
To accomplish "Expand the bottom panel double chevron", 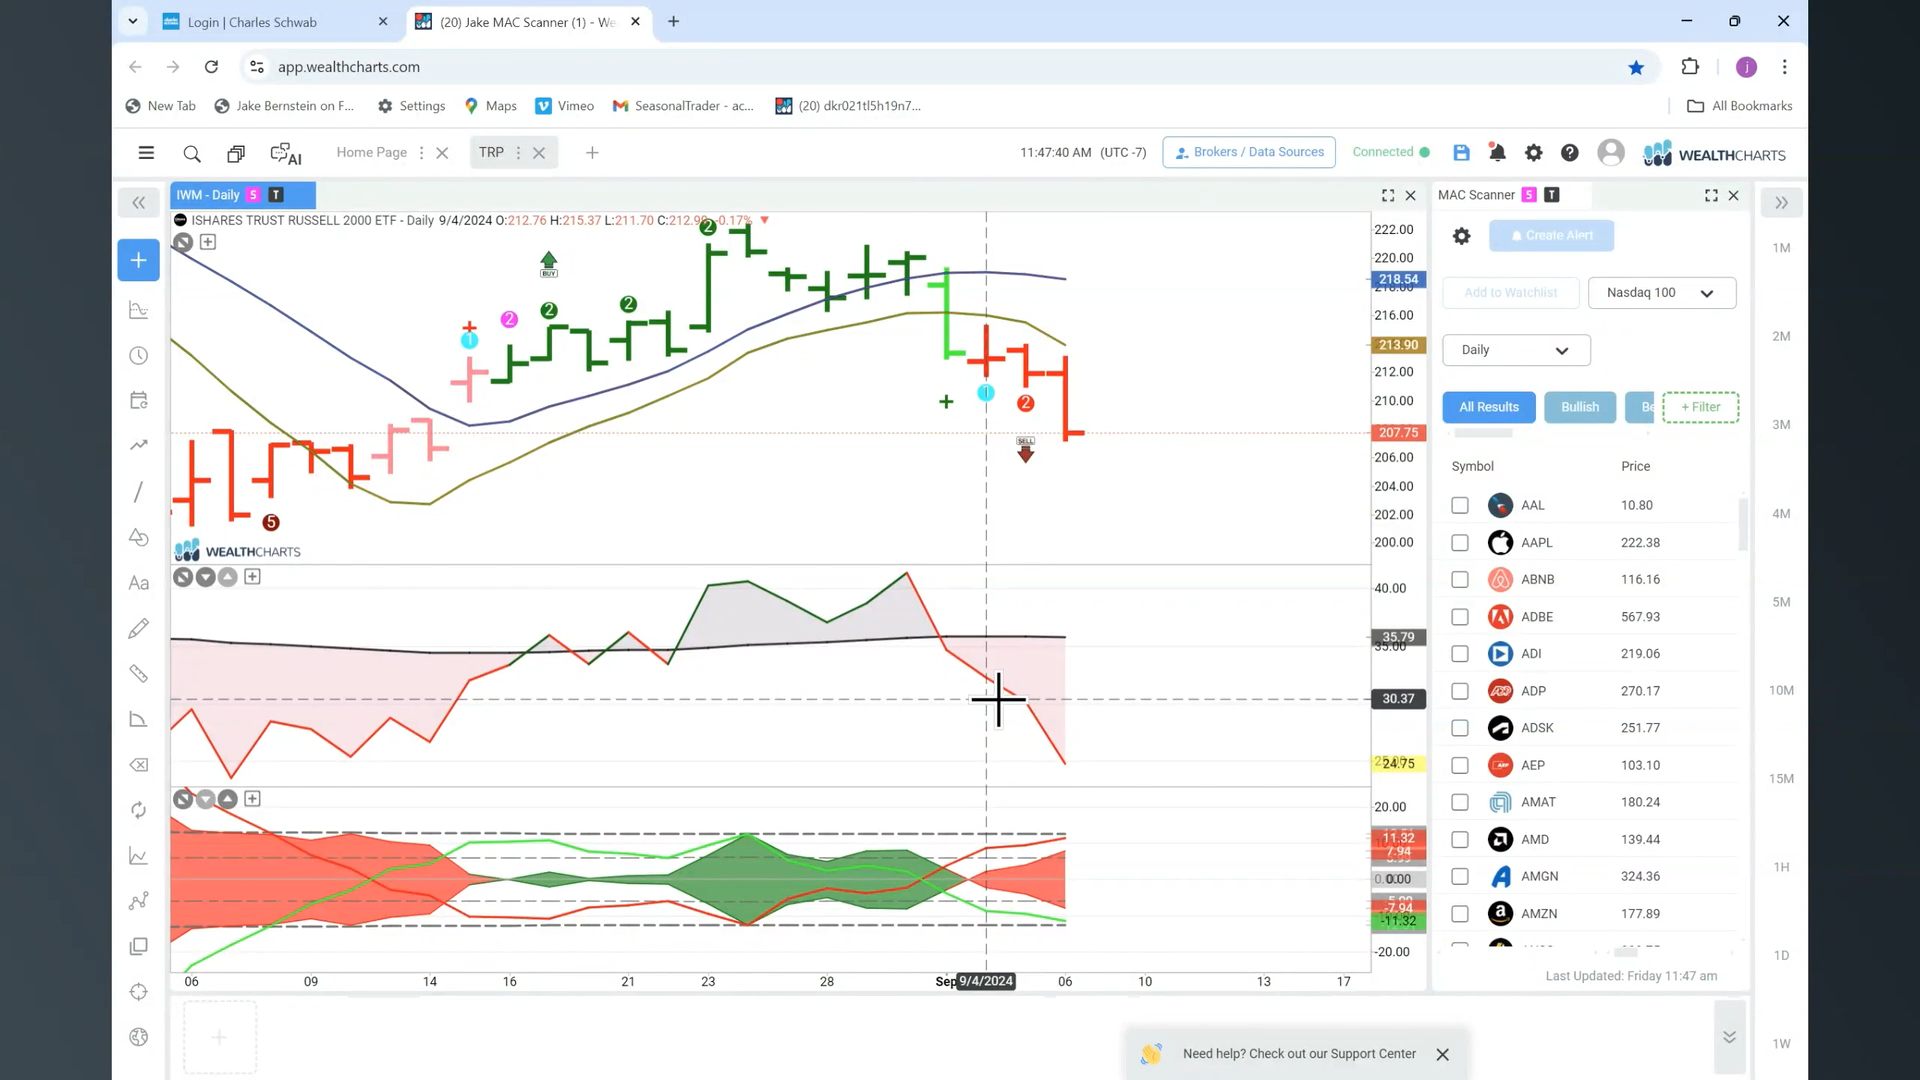I will 1729,1037.
